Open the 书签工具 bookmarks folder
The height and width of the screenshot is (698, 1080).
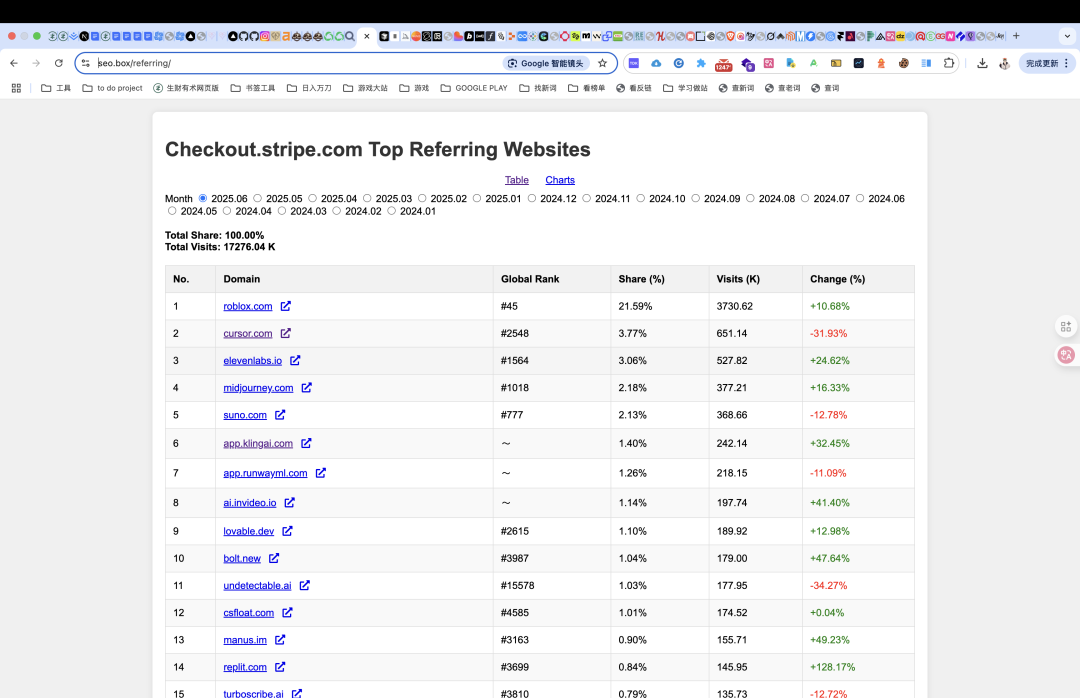click(253, 88)
